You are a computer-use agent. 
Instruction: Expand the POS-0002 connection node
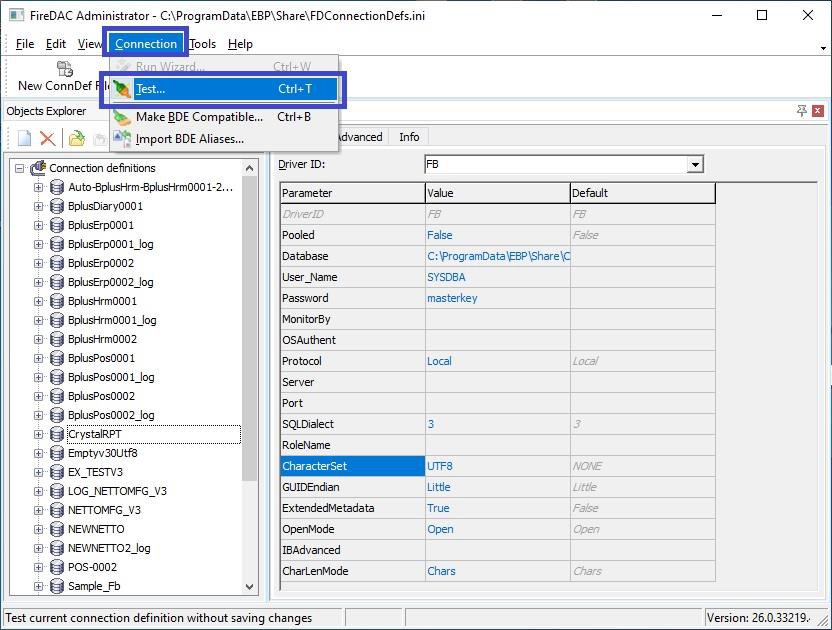pos(38,567)
